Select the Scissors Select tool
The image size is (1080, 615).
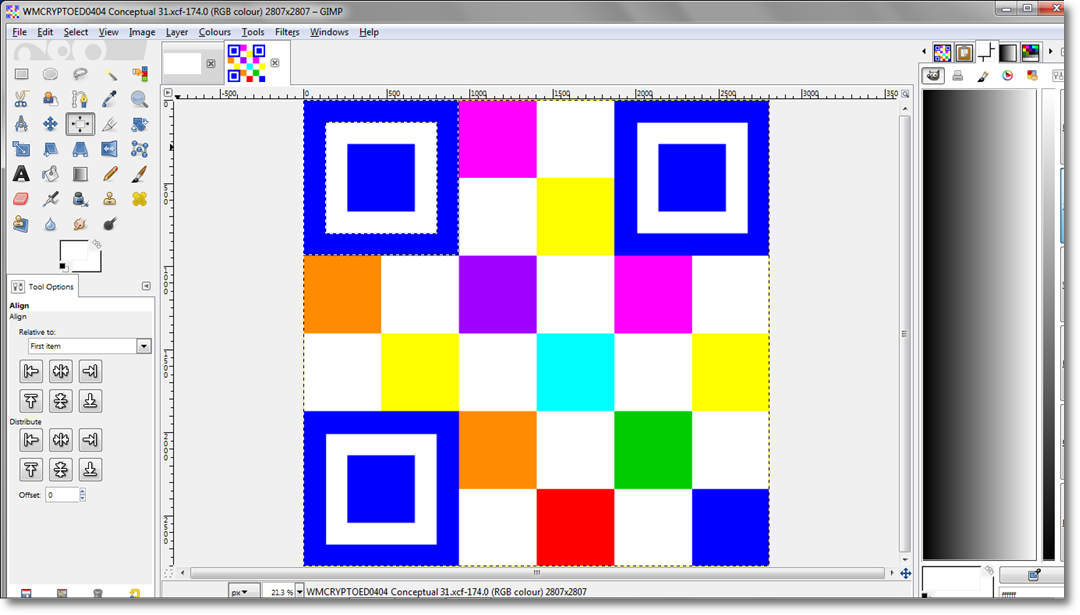21,99
